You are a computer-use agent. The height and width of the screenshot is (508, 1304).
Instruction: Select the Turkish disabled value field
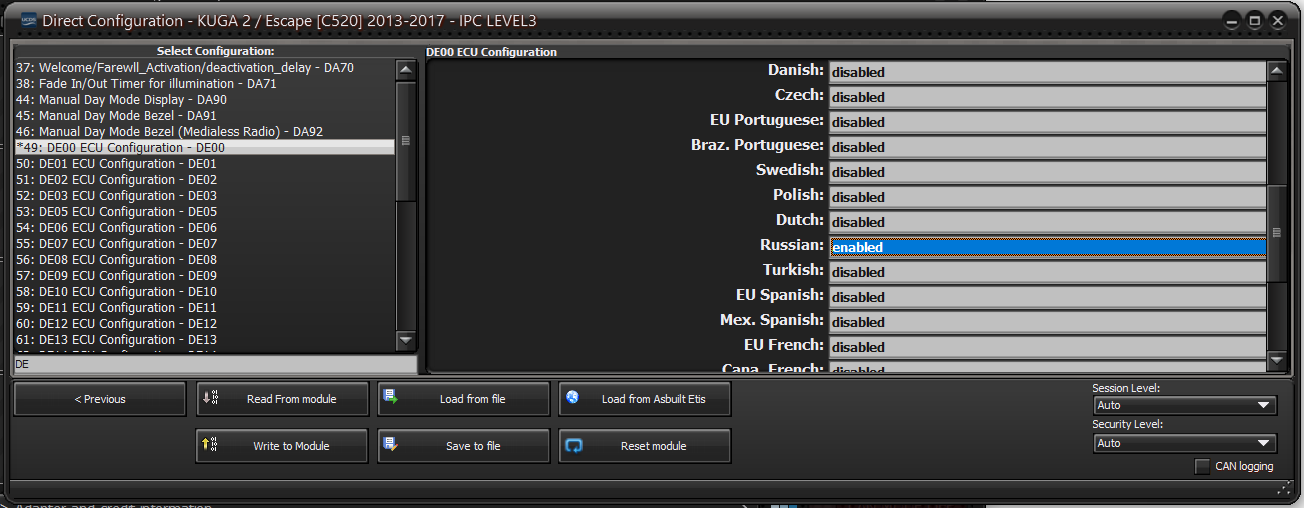[1047, 272]
